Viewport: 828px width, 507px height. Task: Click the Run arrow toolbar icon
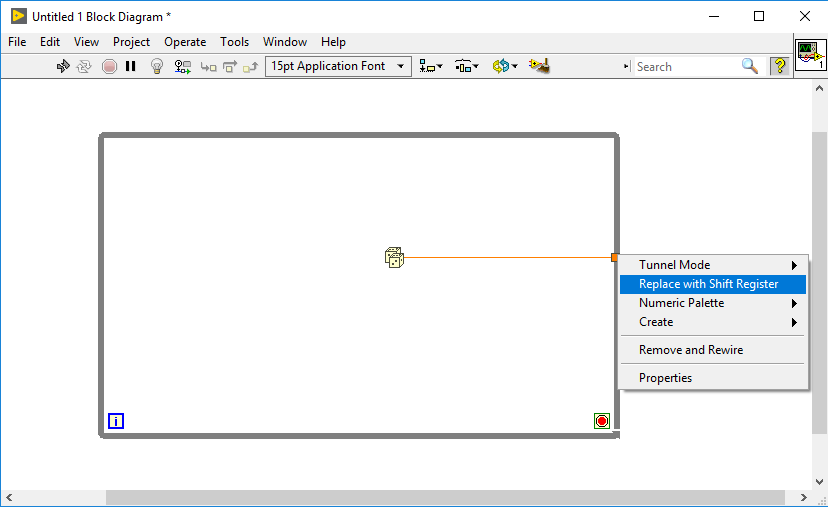(x=63, y=66)
